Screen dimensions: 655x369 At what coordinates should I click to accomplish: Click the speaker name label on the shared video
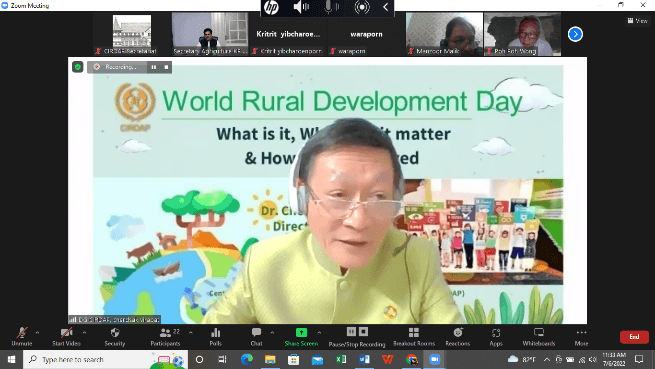pos(114,320)
